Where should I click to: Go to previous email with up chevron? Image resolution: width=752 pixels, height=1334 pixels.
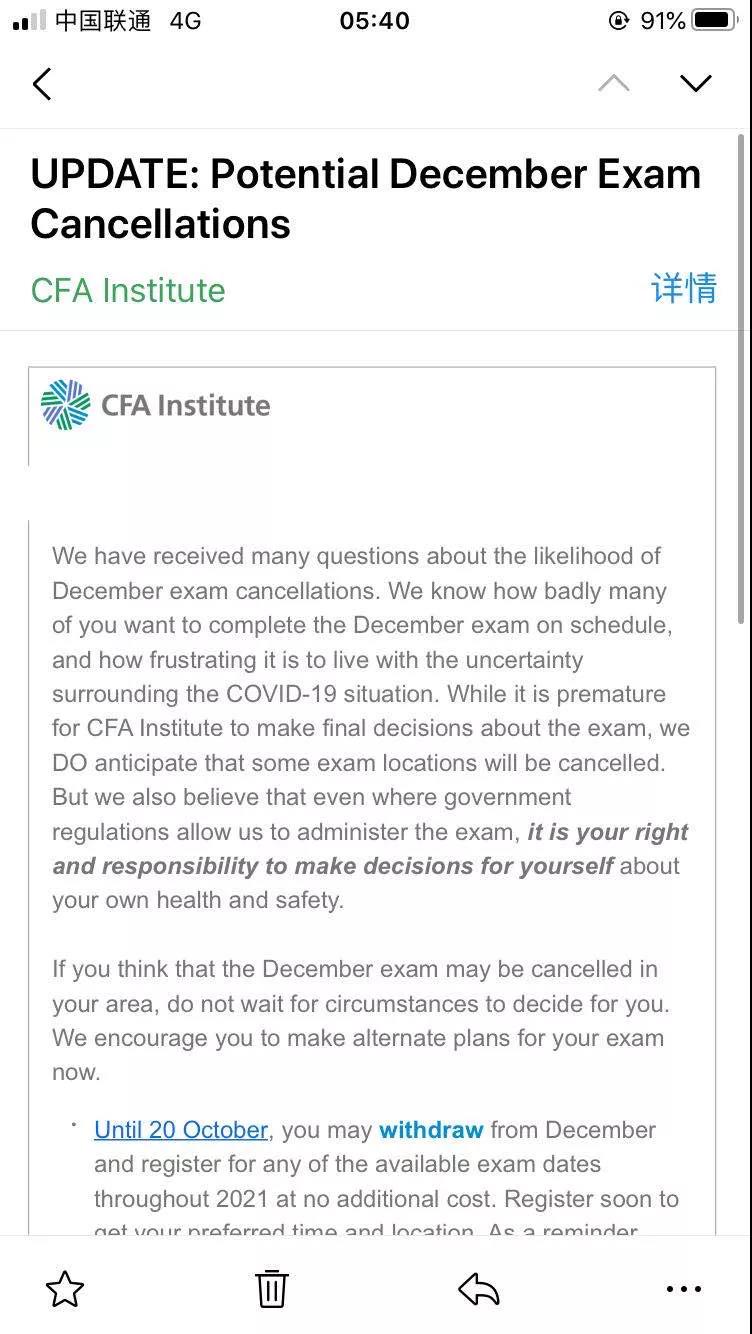[x=613, y=84]
